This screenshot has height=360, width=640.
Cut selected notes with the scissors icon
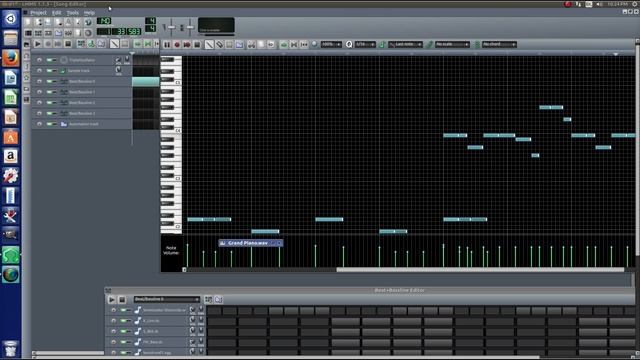(251, 44)
